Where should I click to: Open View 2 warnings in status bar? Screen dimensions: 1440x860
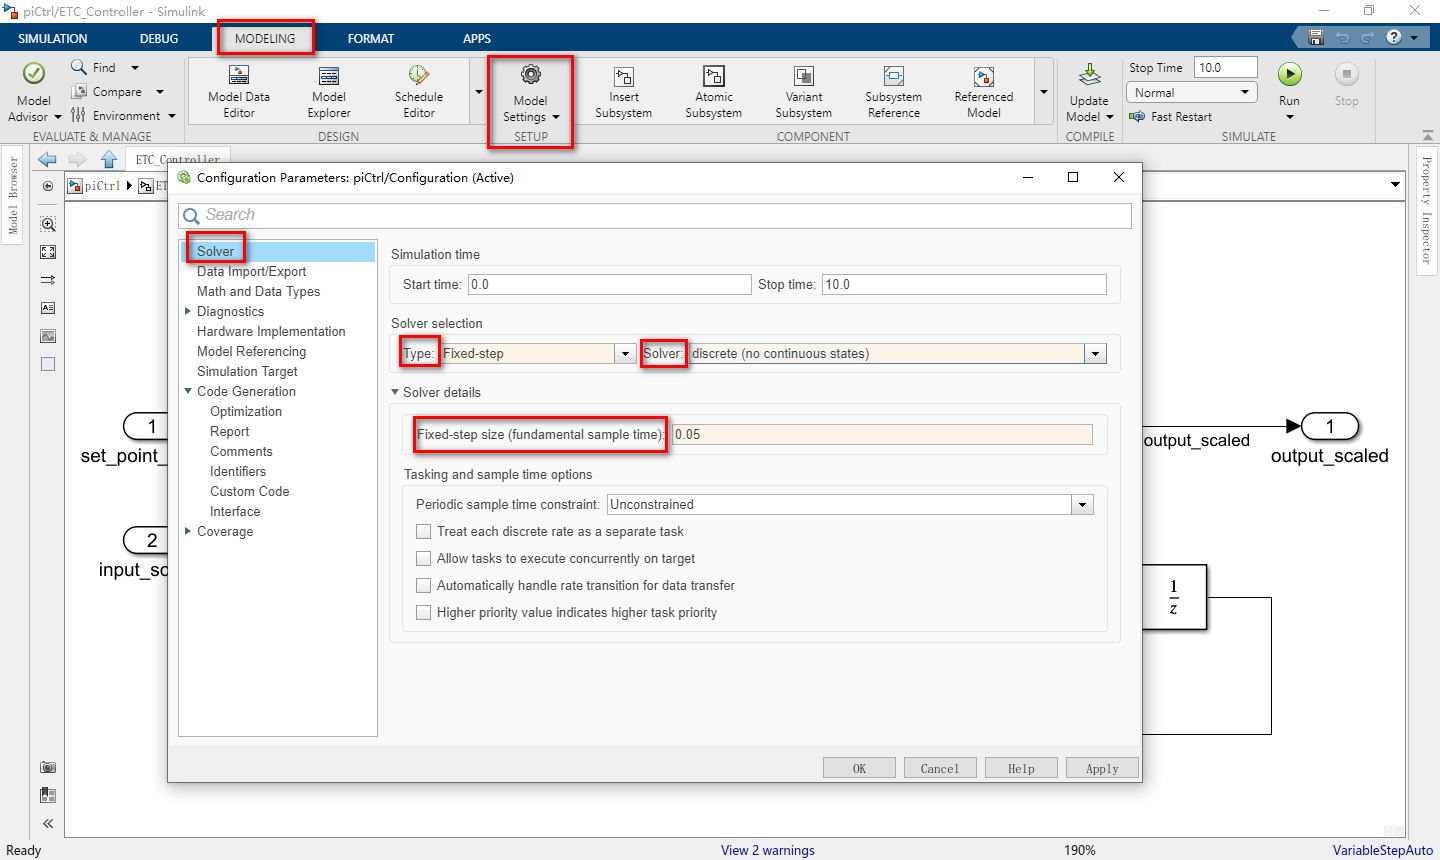click(768, 849)
